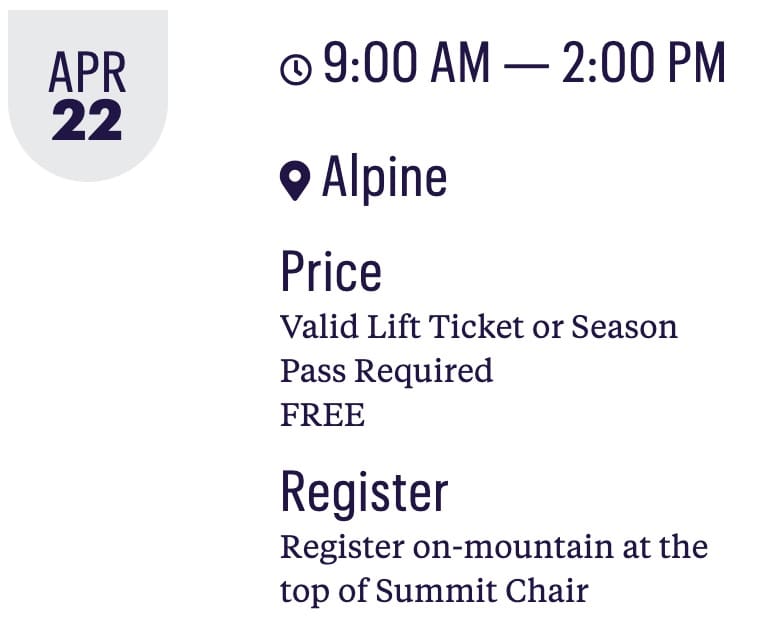Click the Valid Lift Ticket or Season line

479,327
